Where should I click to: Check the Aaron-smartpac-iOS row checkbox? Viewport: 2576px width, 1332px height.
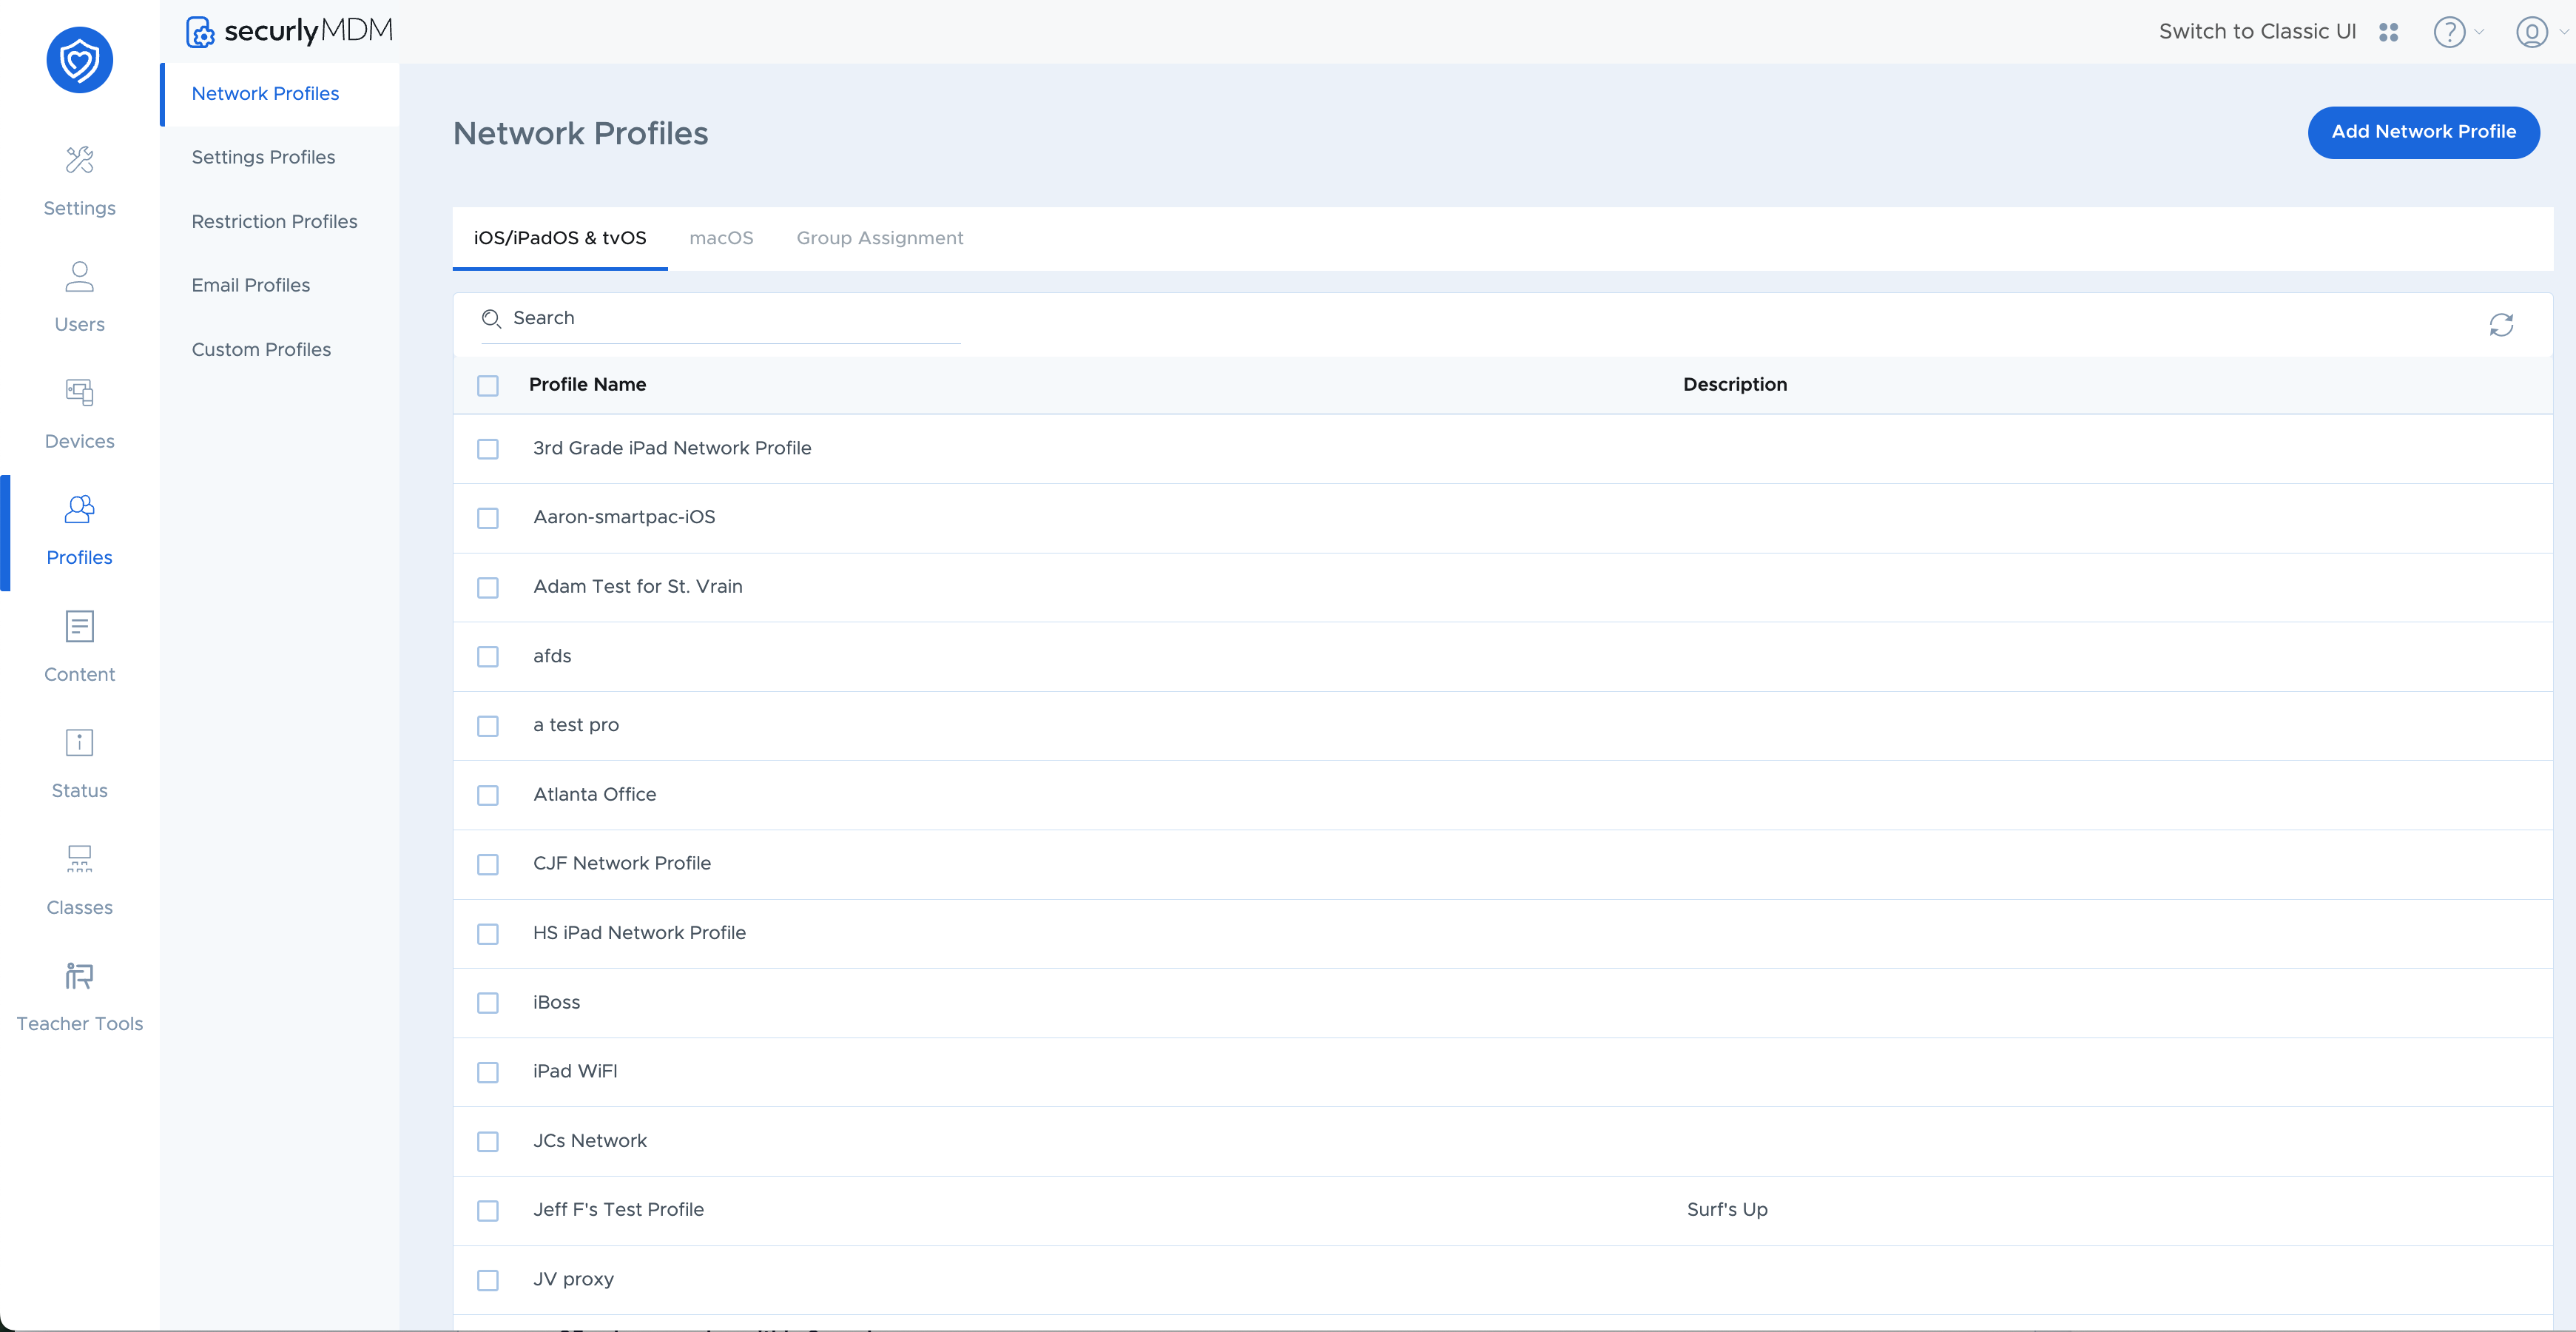pyautogui.click(x=488, y=518)
